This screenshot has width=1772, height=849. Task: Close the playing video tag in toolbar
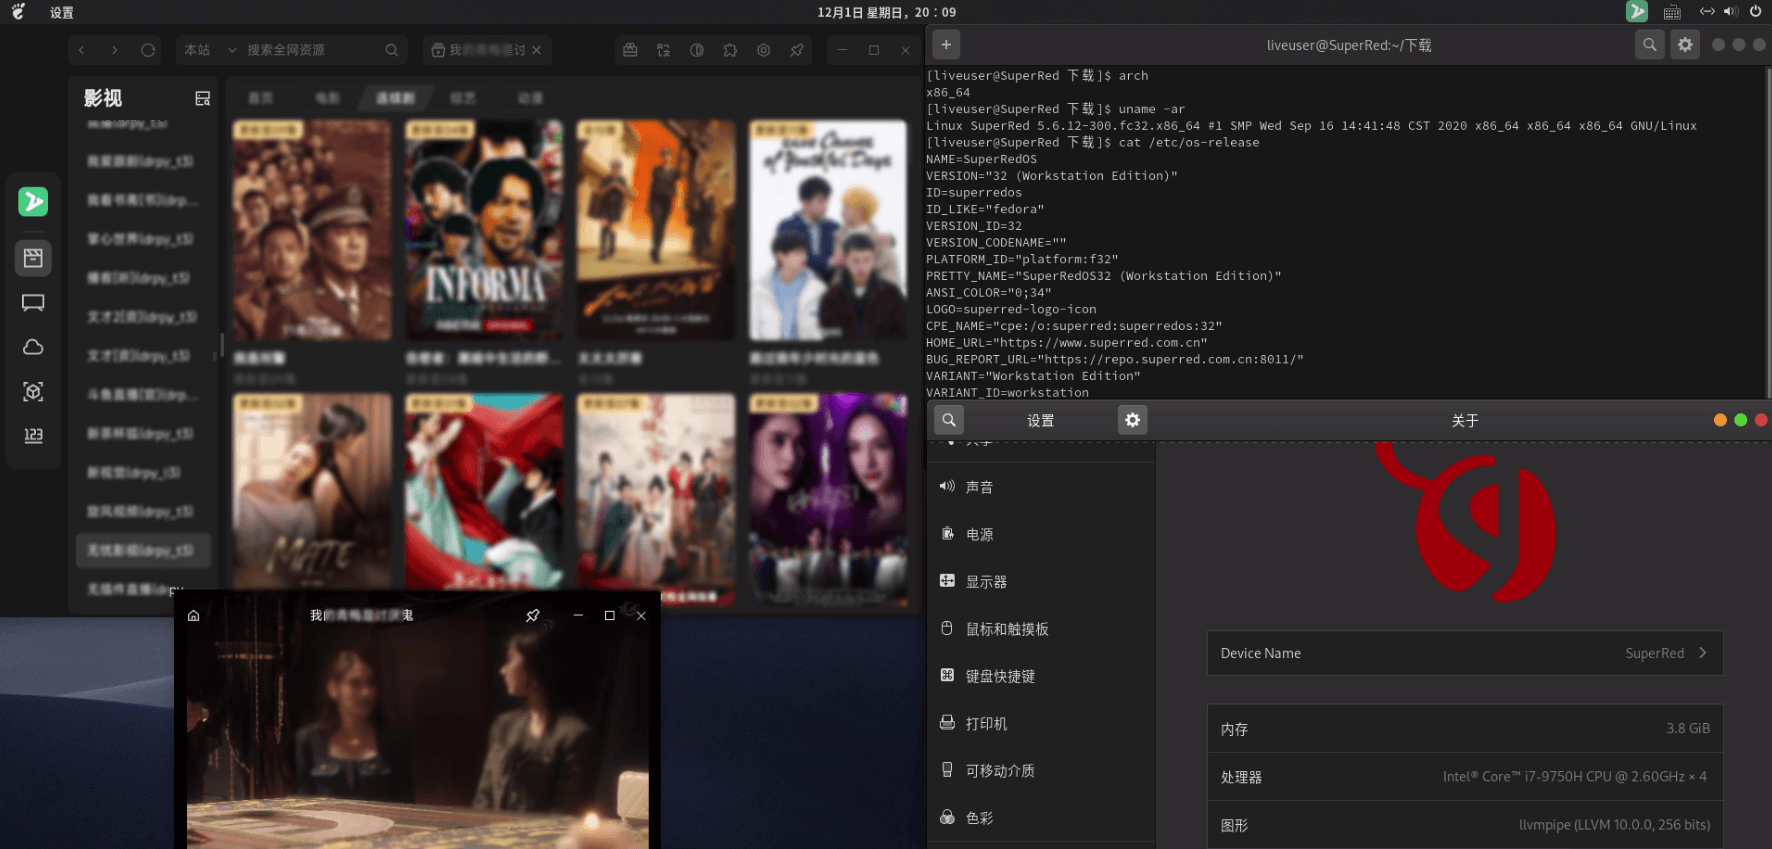(x=537, y=50)
